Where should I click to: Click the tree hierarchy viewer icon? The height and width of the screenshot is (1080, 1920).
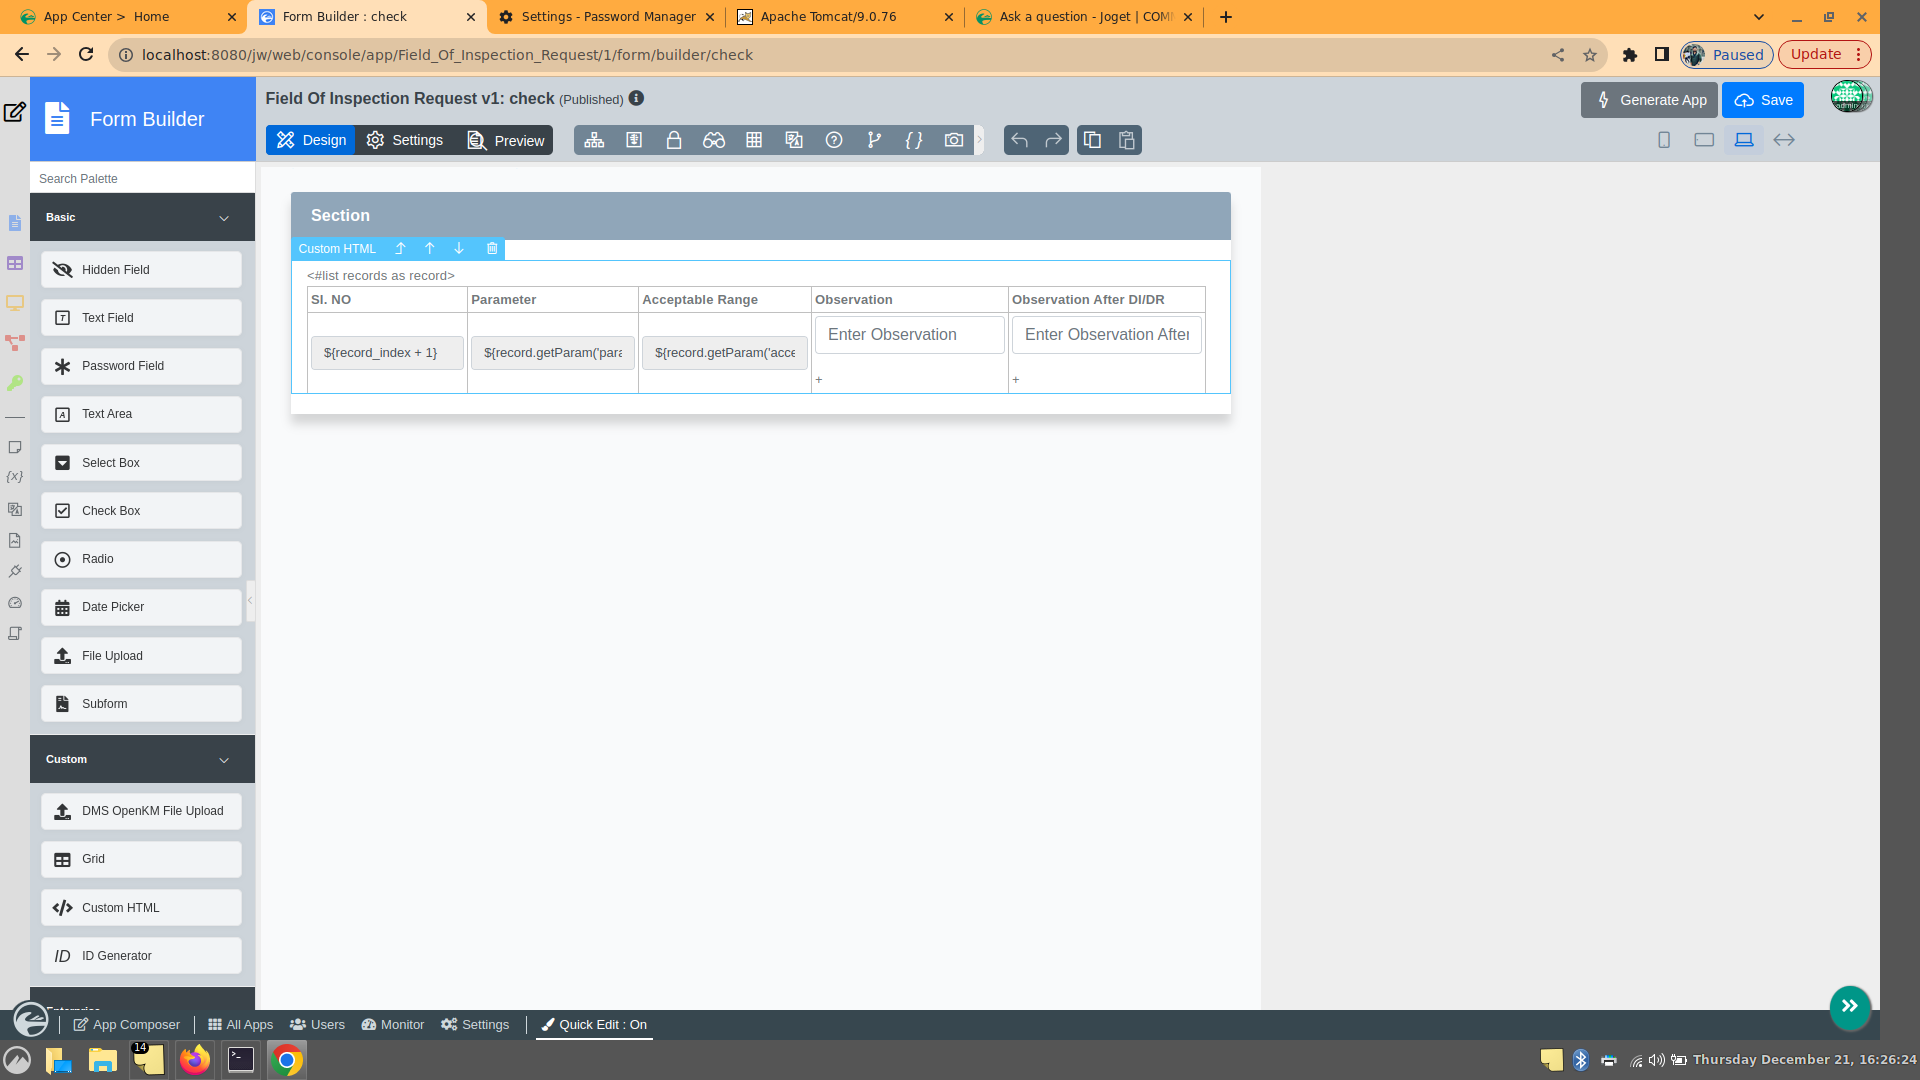[x=594, y=140]
